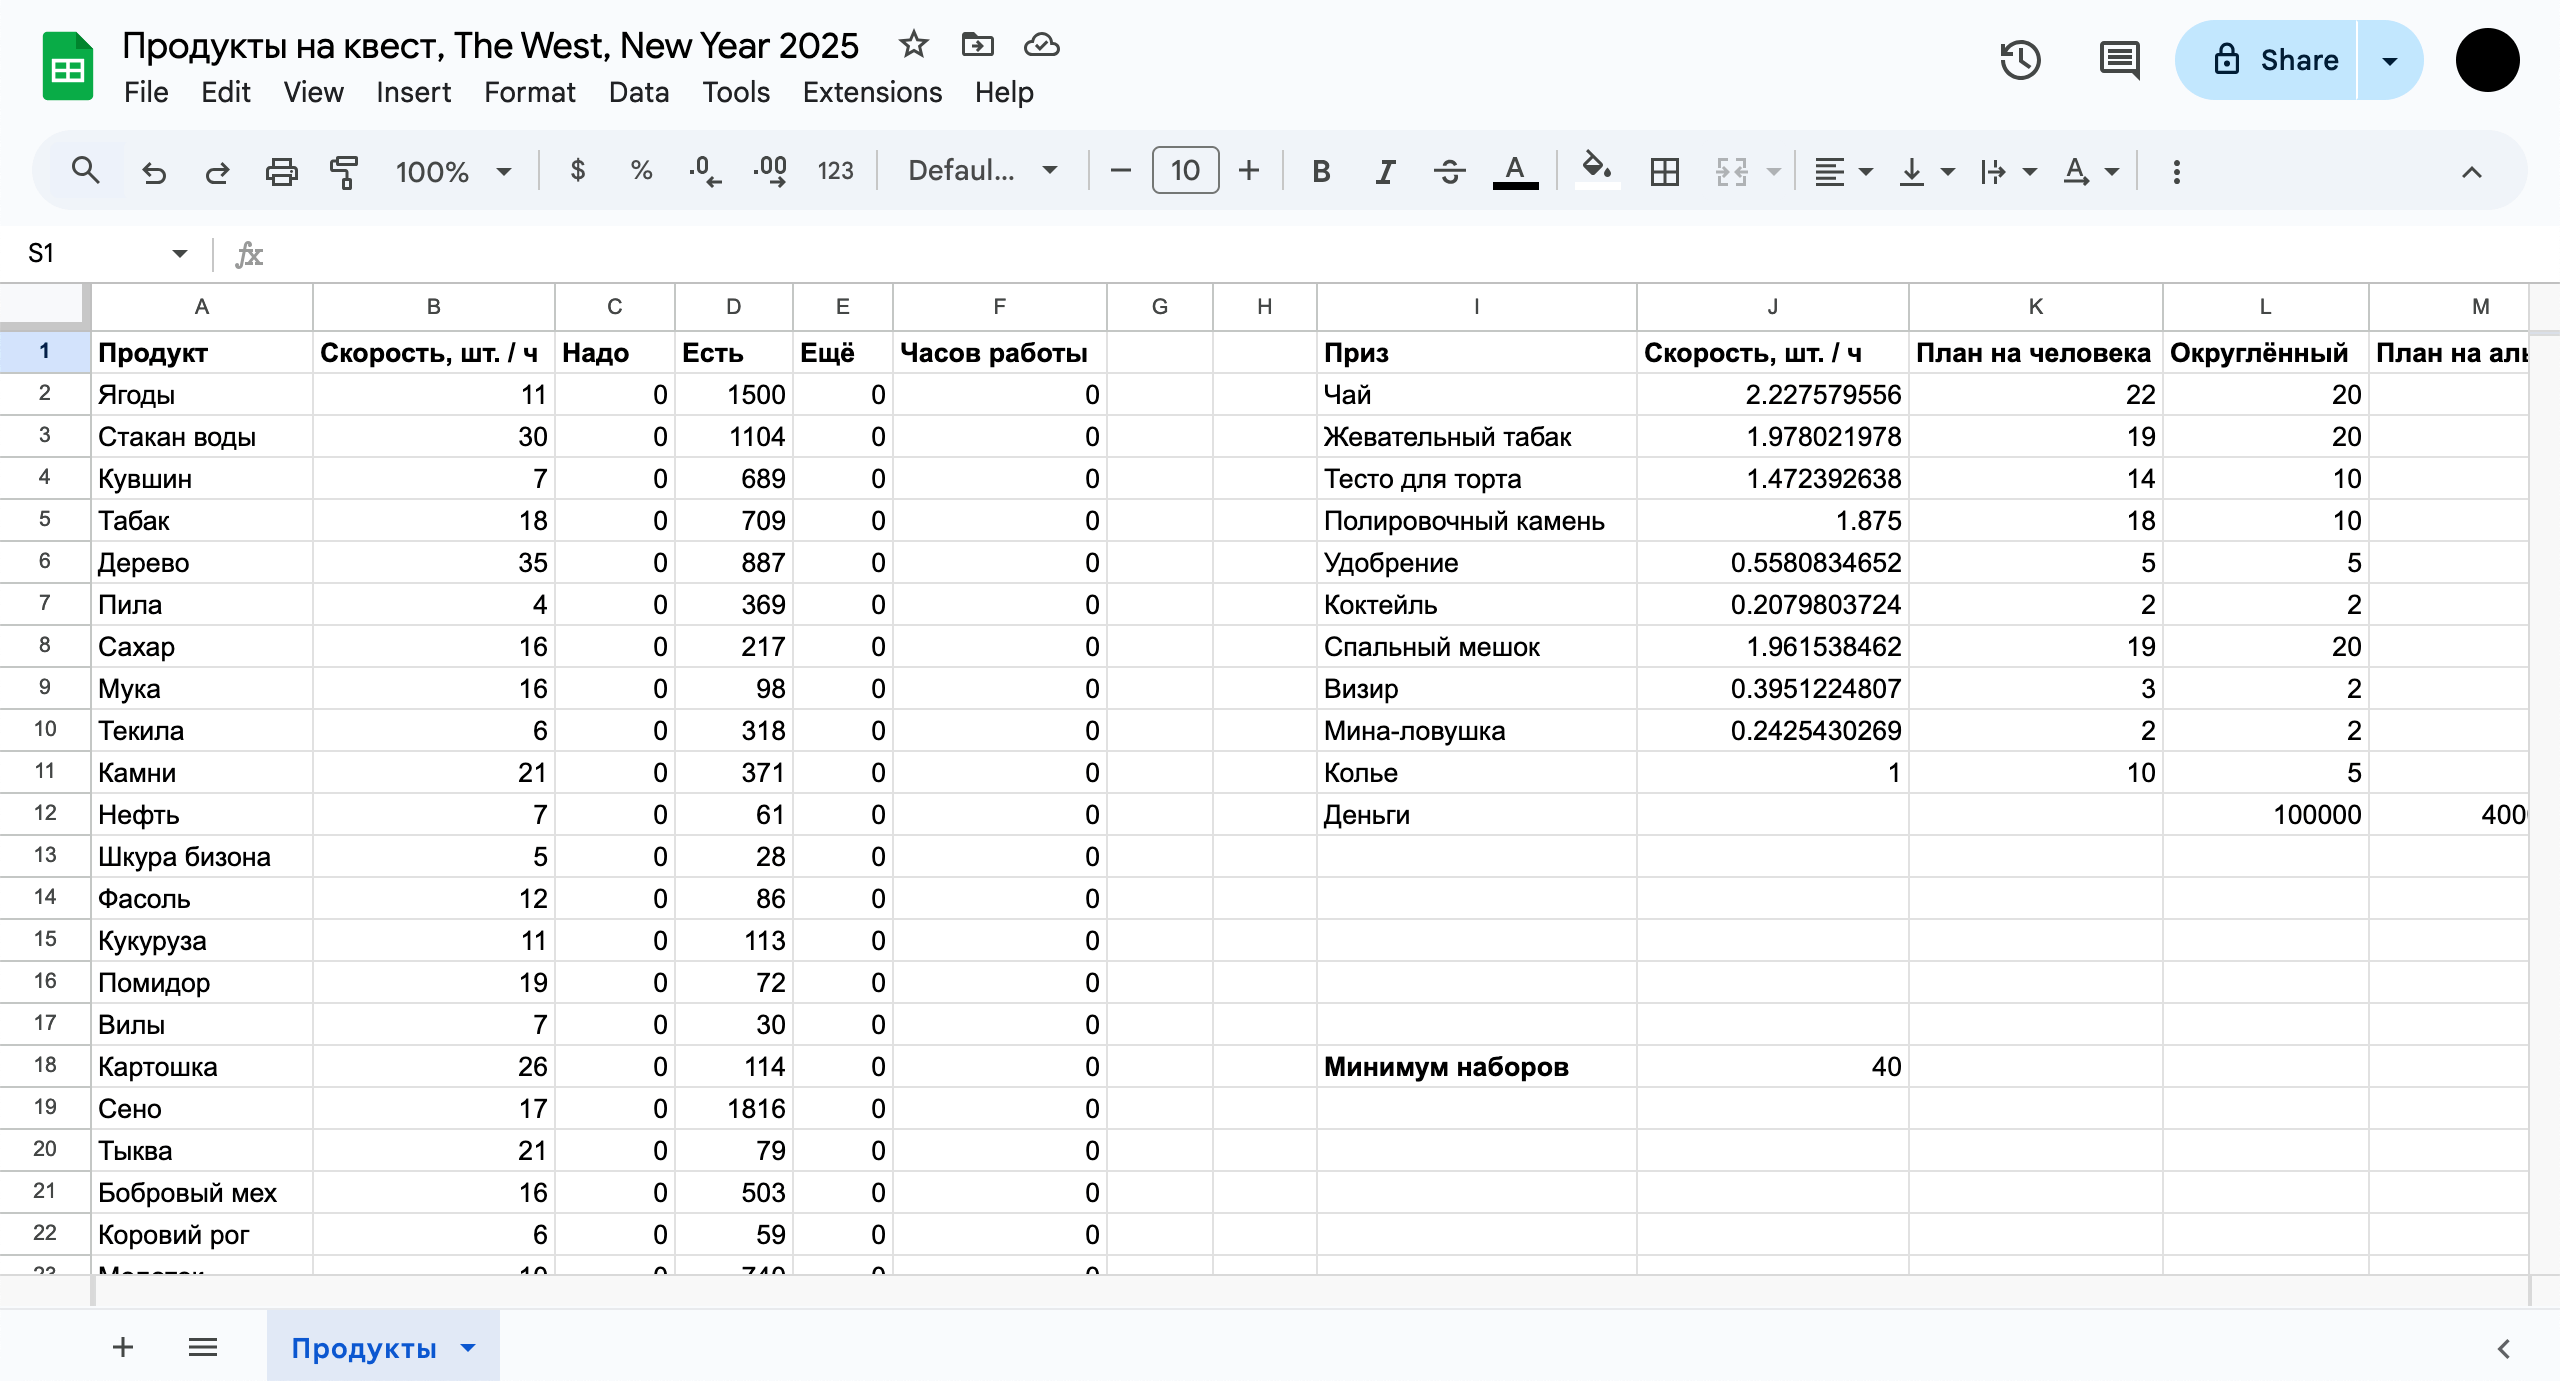Toggle bold formatting
The image size is (2560, 1381).
pyautogui.click(x=1321, y=172)
